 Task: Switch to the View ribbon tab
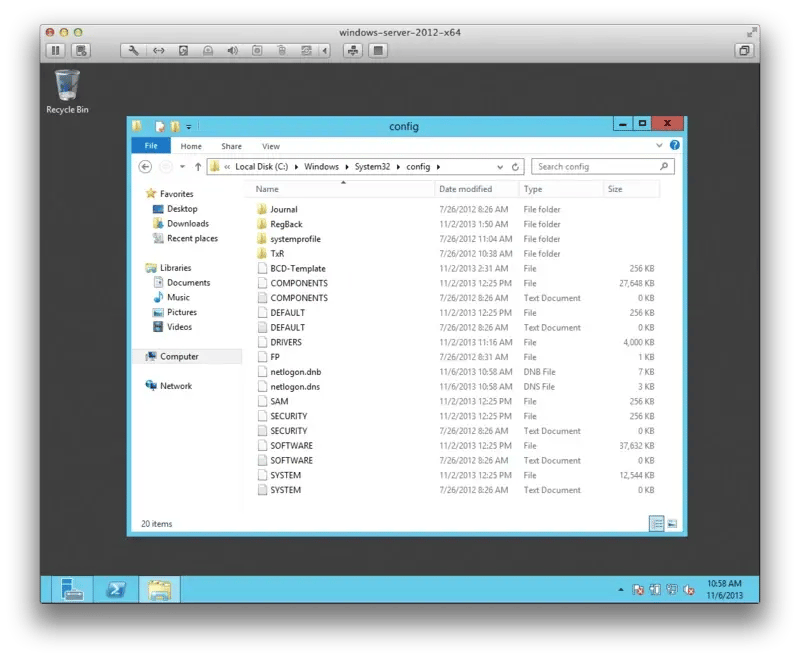[x=270, y=146]
